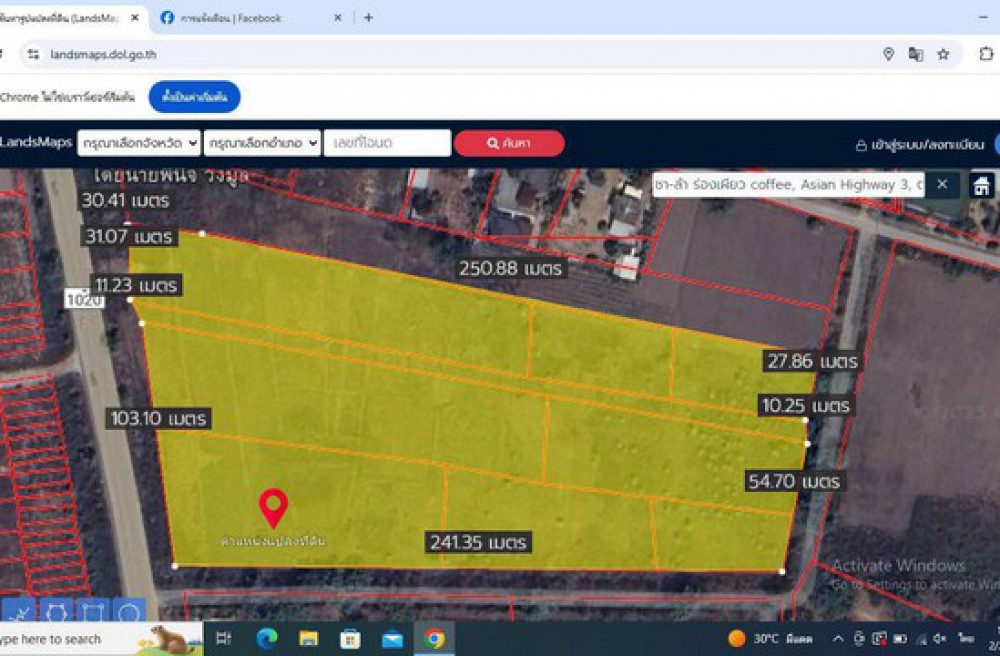This screenshot has width=1000, height=656.
Task: Click the location permission icon in address bar
Action: point(888,54)
